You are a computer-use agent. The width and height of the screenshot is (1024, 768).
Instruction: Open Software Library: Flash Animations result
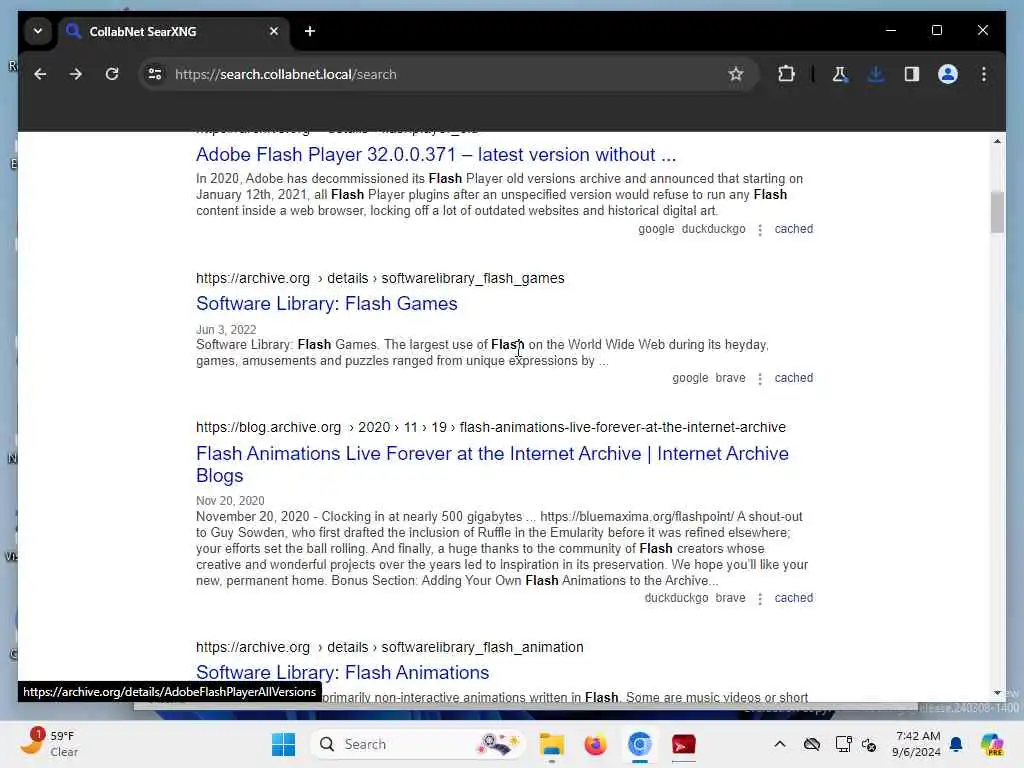(x=342, y=673)
